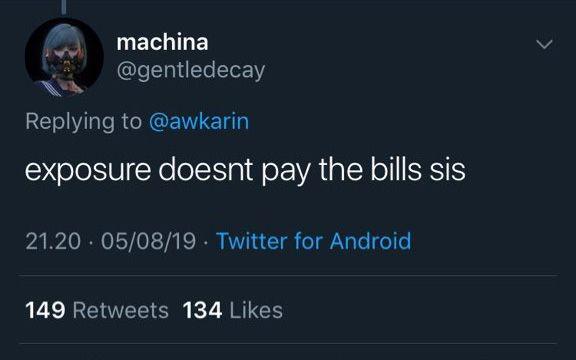The width and height of the screenshot is (576, 360).
Task: Click the 05/08/19 date stamp
Action: click(148, 241)
